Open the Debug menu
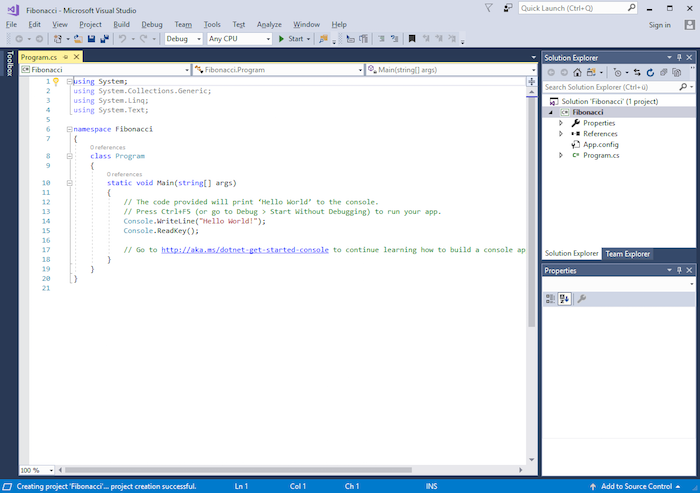This screenshot has width=700, height=493. 152,25
